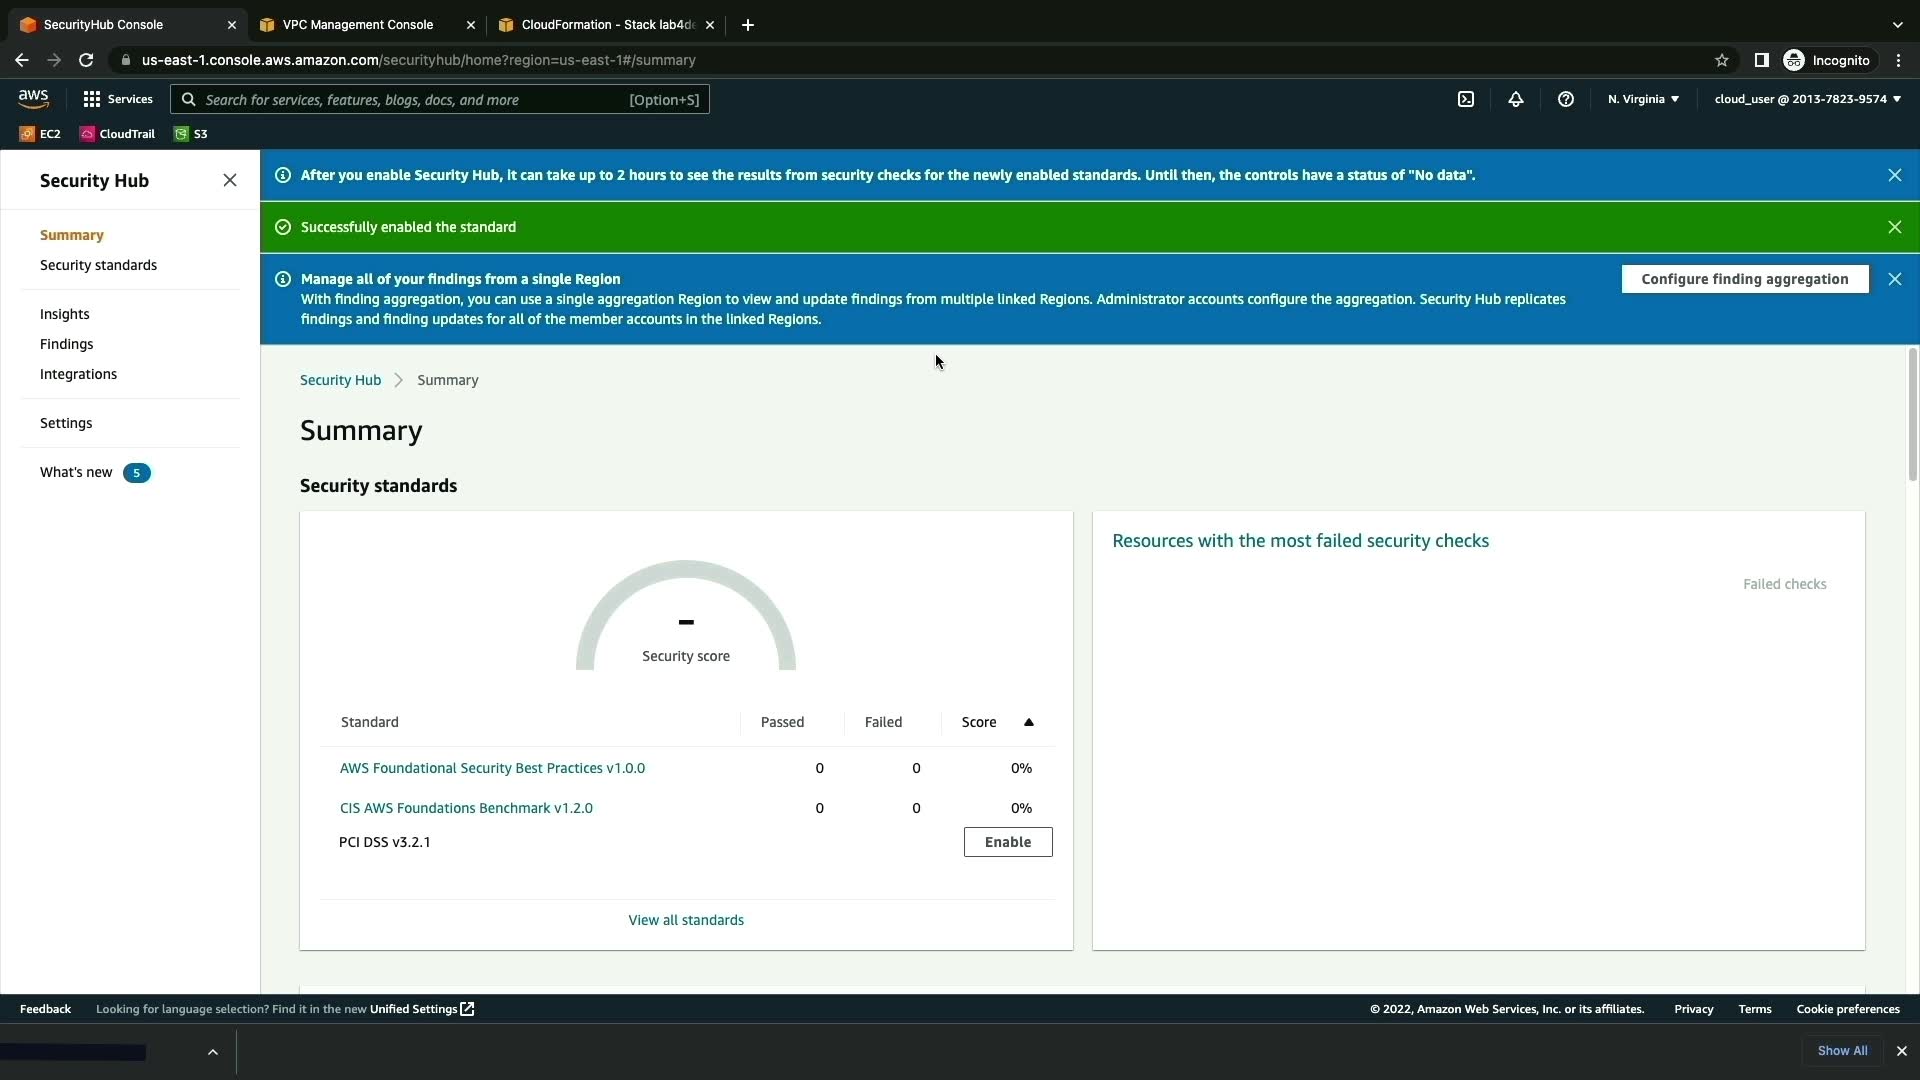Switch to VPC Management Console tab
1920x1080 pixels.
358,25
